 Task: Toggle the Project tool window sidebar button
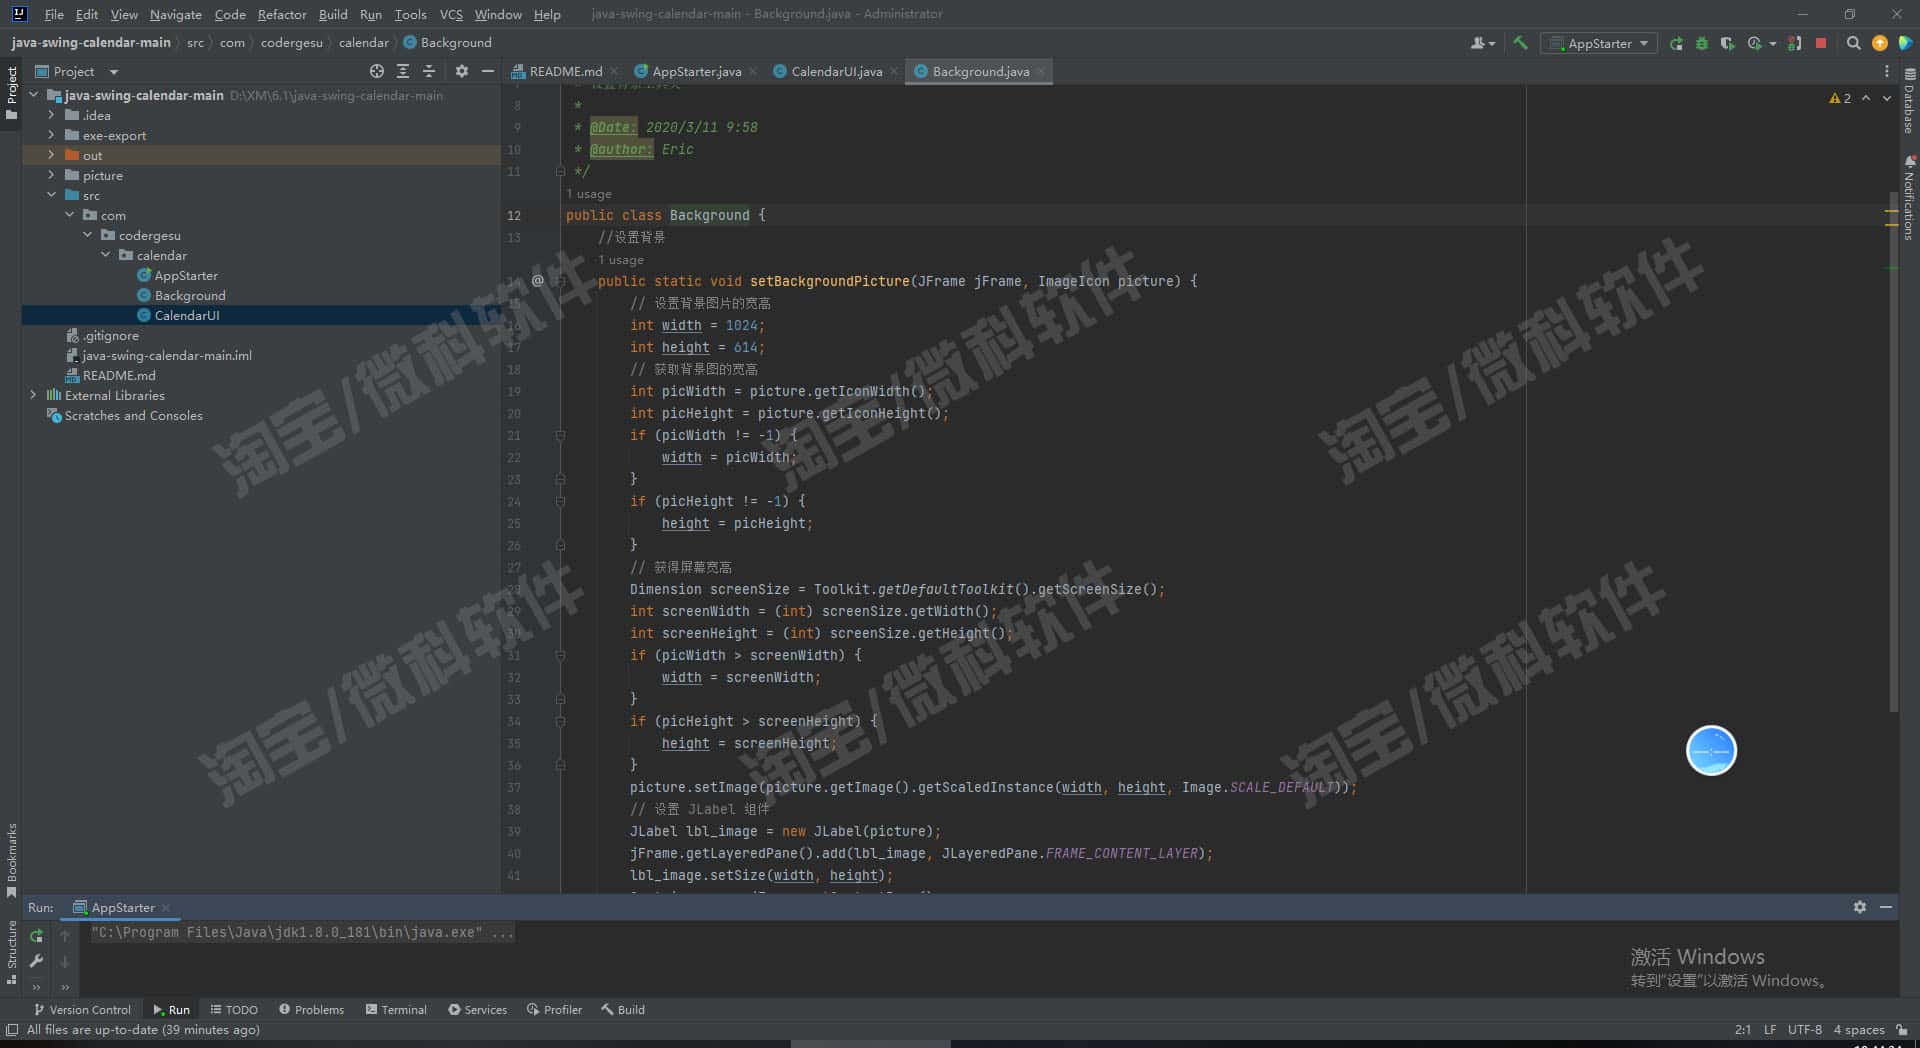(x=11, y=90)
